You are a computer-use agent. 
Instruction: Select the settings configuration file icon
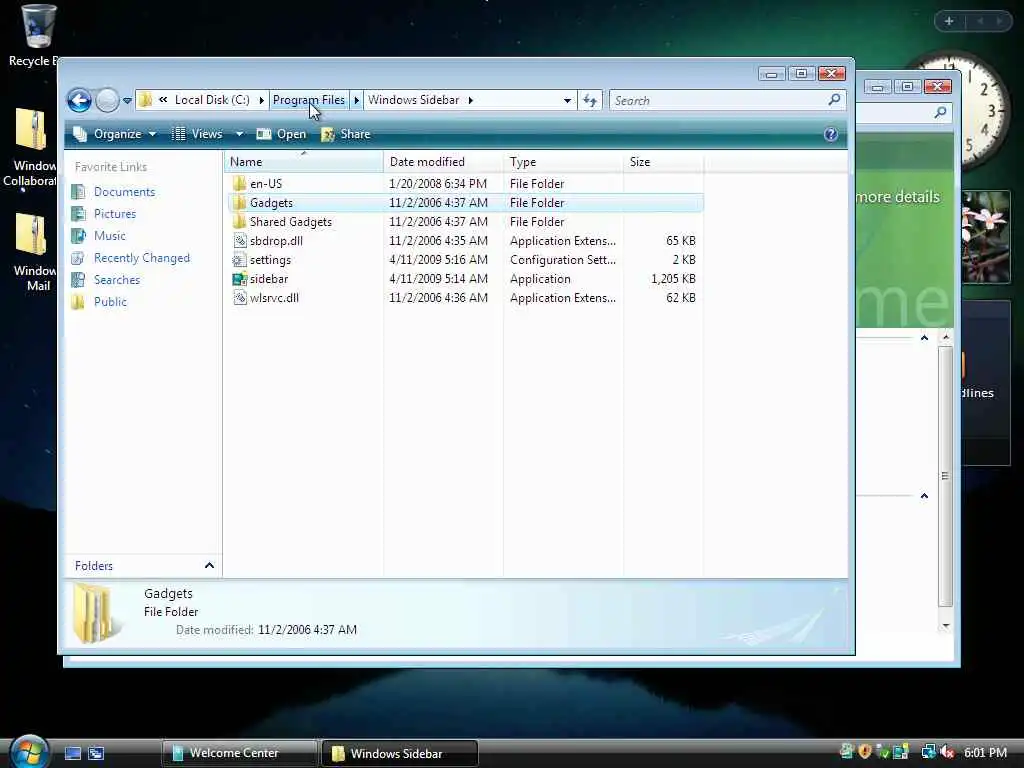[x=240, y=259]
